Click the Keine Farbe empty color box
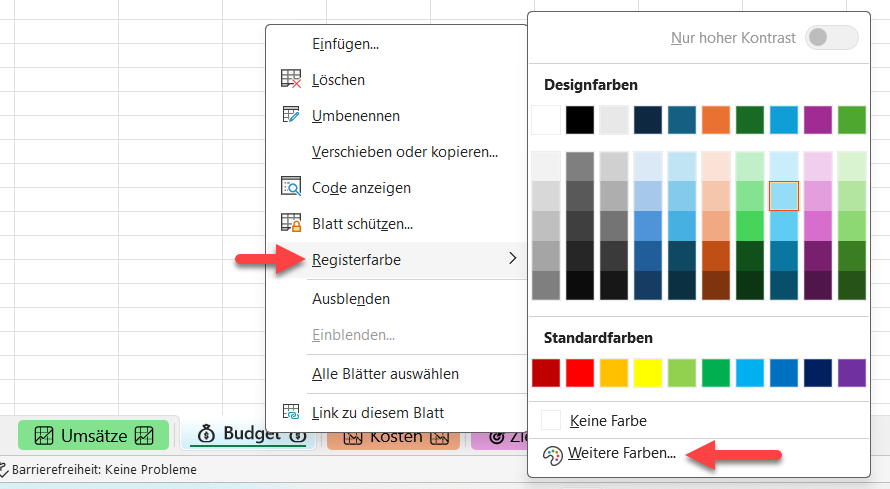The image size is (890, 489). (x=551, y=420)
